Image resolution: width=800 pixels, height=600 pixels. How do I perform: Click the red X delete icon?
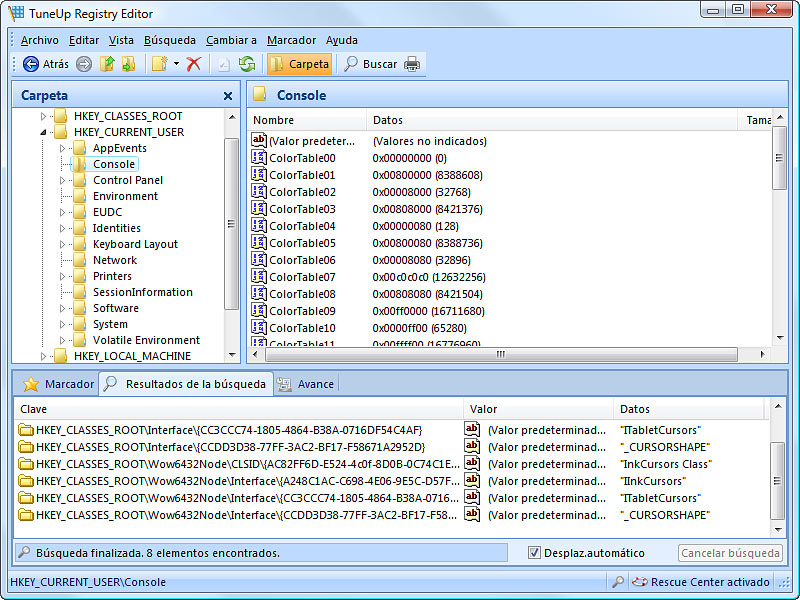click(x=194, y=64)
